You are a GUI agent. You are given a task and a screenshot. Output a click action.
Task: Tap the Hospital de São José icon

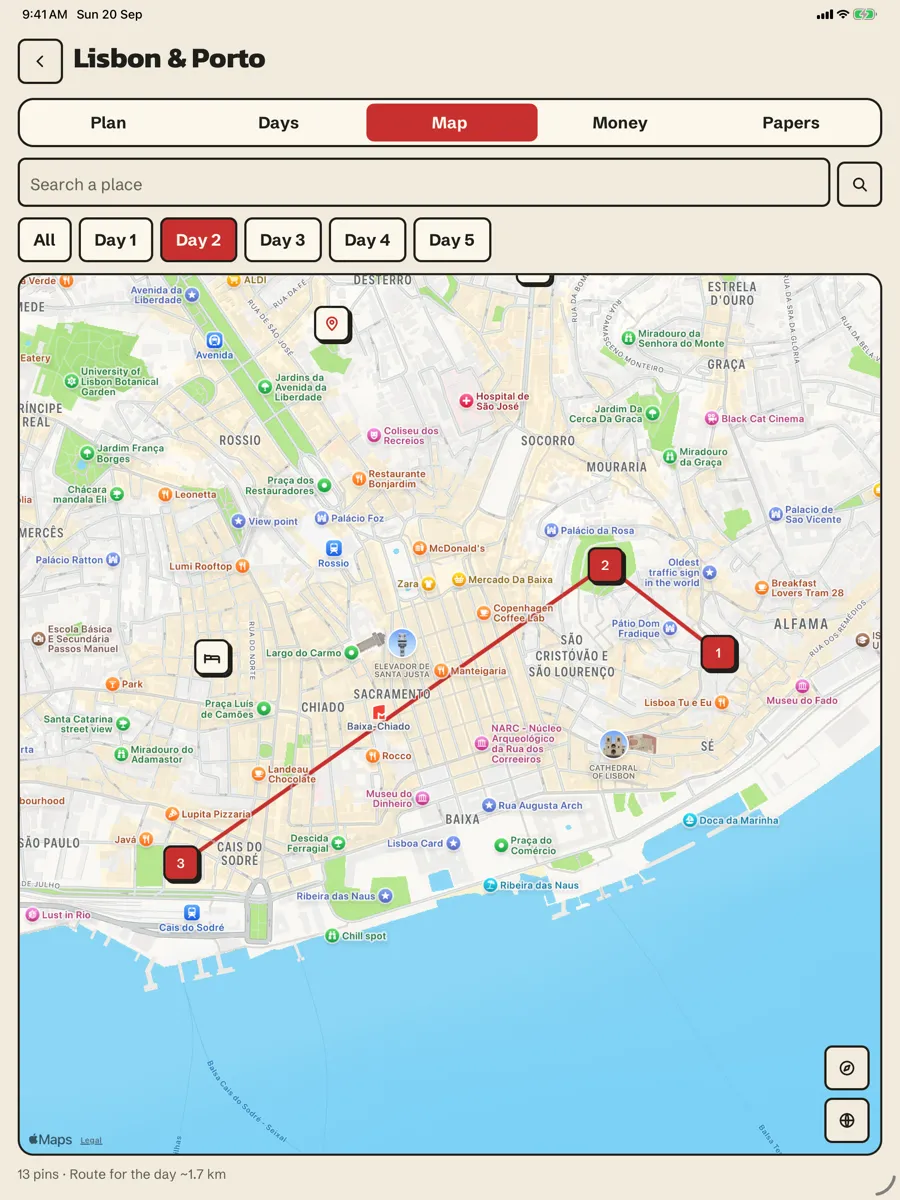[x=465, y=401]
